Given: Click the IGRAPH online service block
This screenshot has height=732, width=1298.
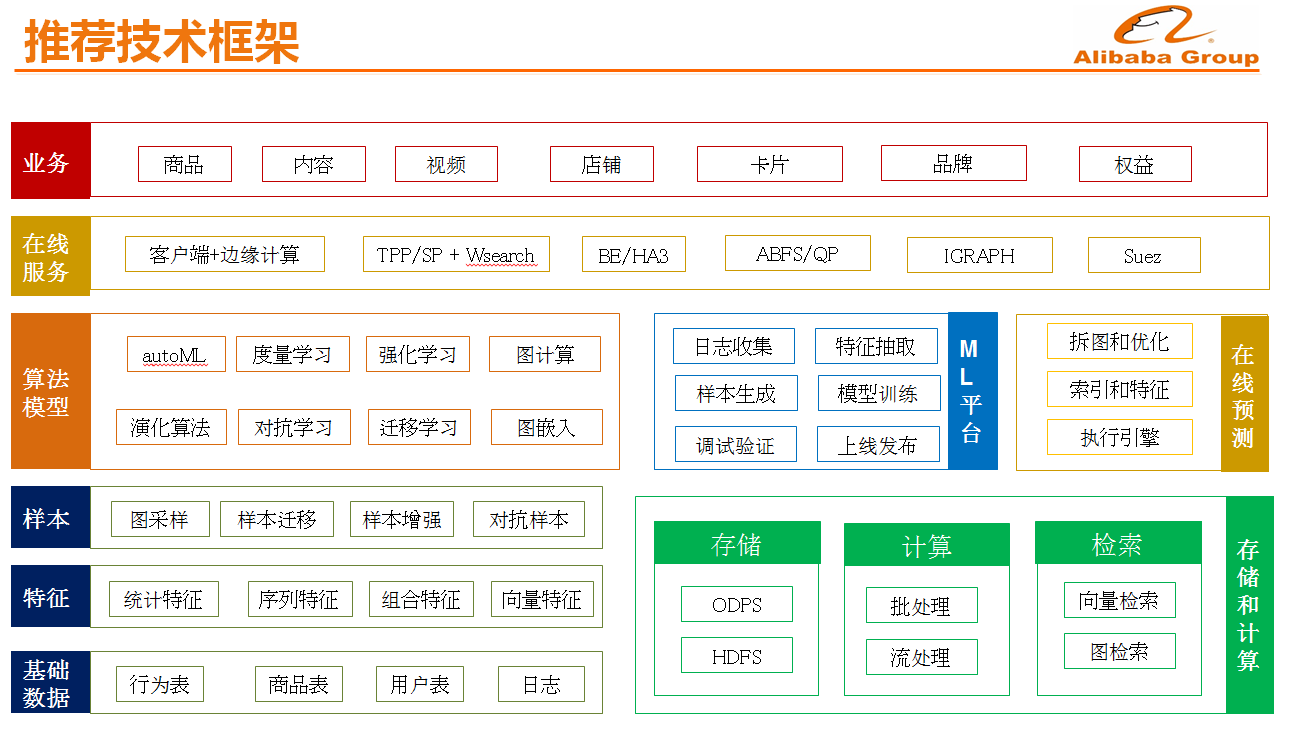Looking at the screenshot, I should [979, 254].
